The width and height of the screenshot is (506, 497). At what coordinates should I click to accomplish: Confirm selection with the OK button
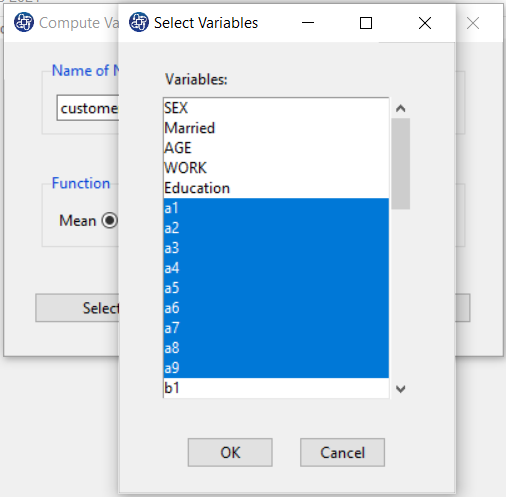(230, 452)
